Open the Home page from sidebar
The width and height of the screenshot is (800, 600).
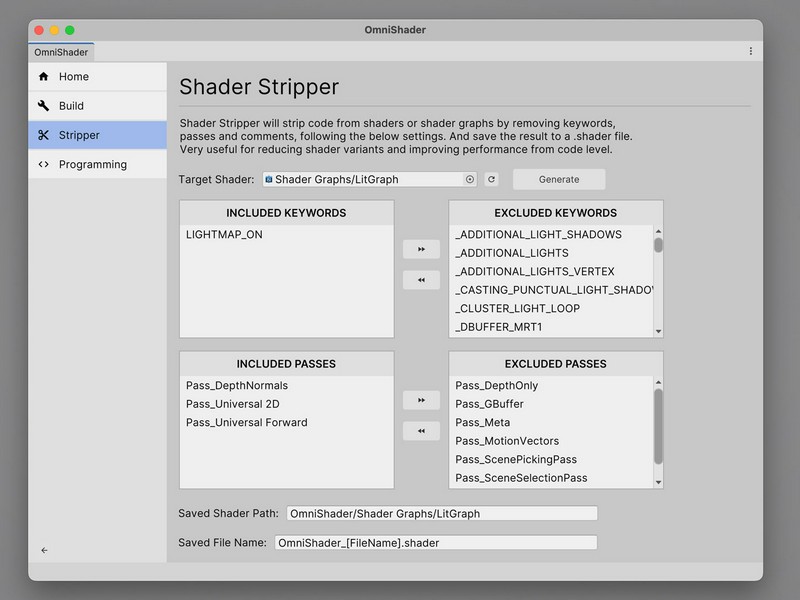[97, 77]
